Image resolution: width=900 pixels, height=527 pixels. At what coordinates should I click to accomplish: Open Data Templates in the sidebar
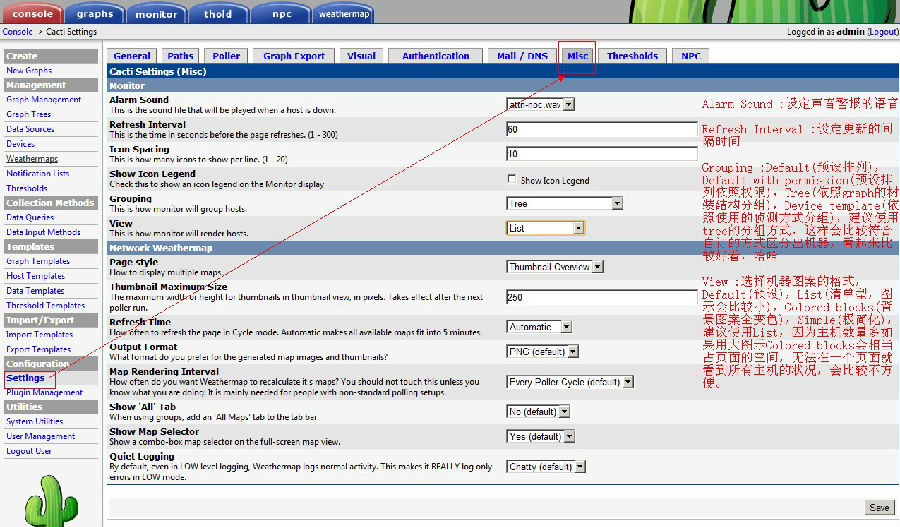pyautogui.click(x=35, y=291)
